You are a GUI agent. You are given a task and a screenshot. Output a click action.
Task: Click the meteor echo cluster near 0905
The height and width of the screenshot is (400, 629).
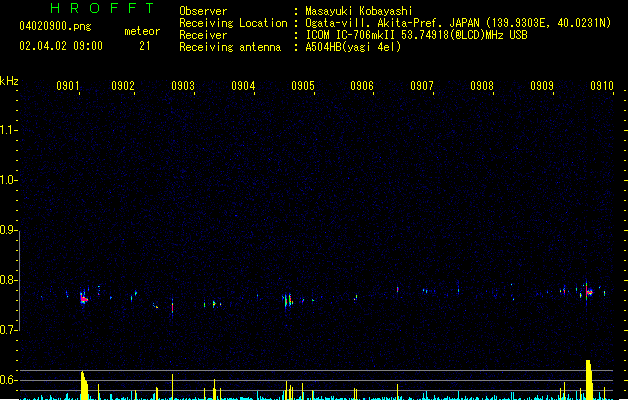[x=288, y=300]
